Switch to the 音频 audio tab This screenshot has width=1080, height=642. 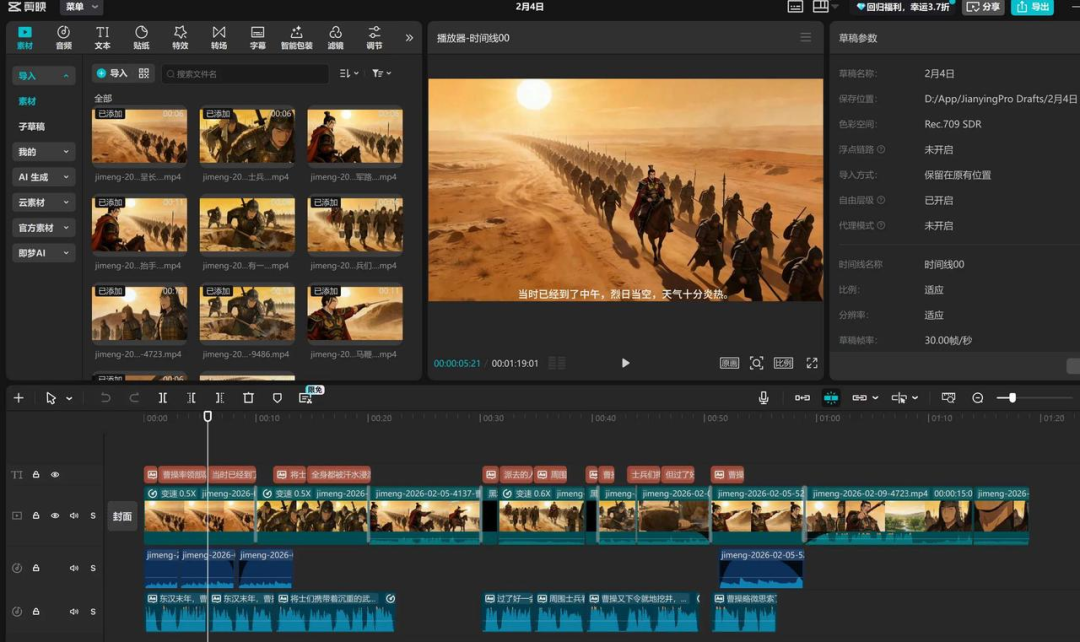coord(63,37)
